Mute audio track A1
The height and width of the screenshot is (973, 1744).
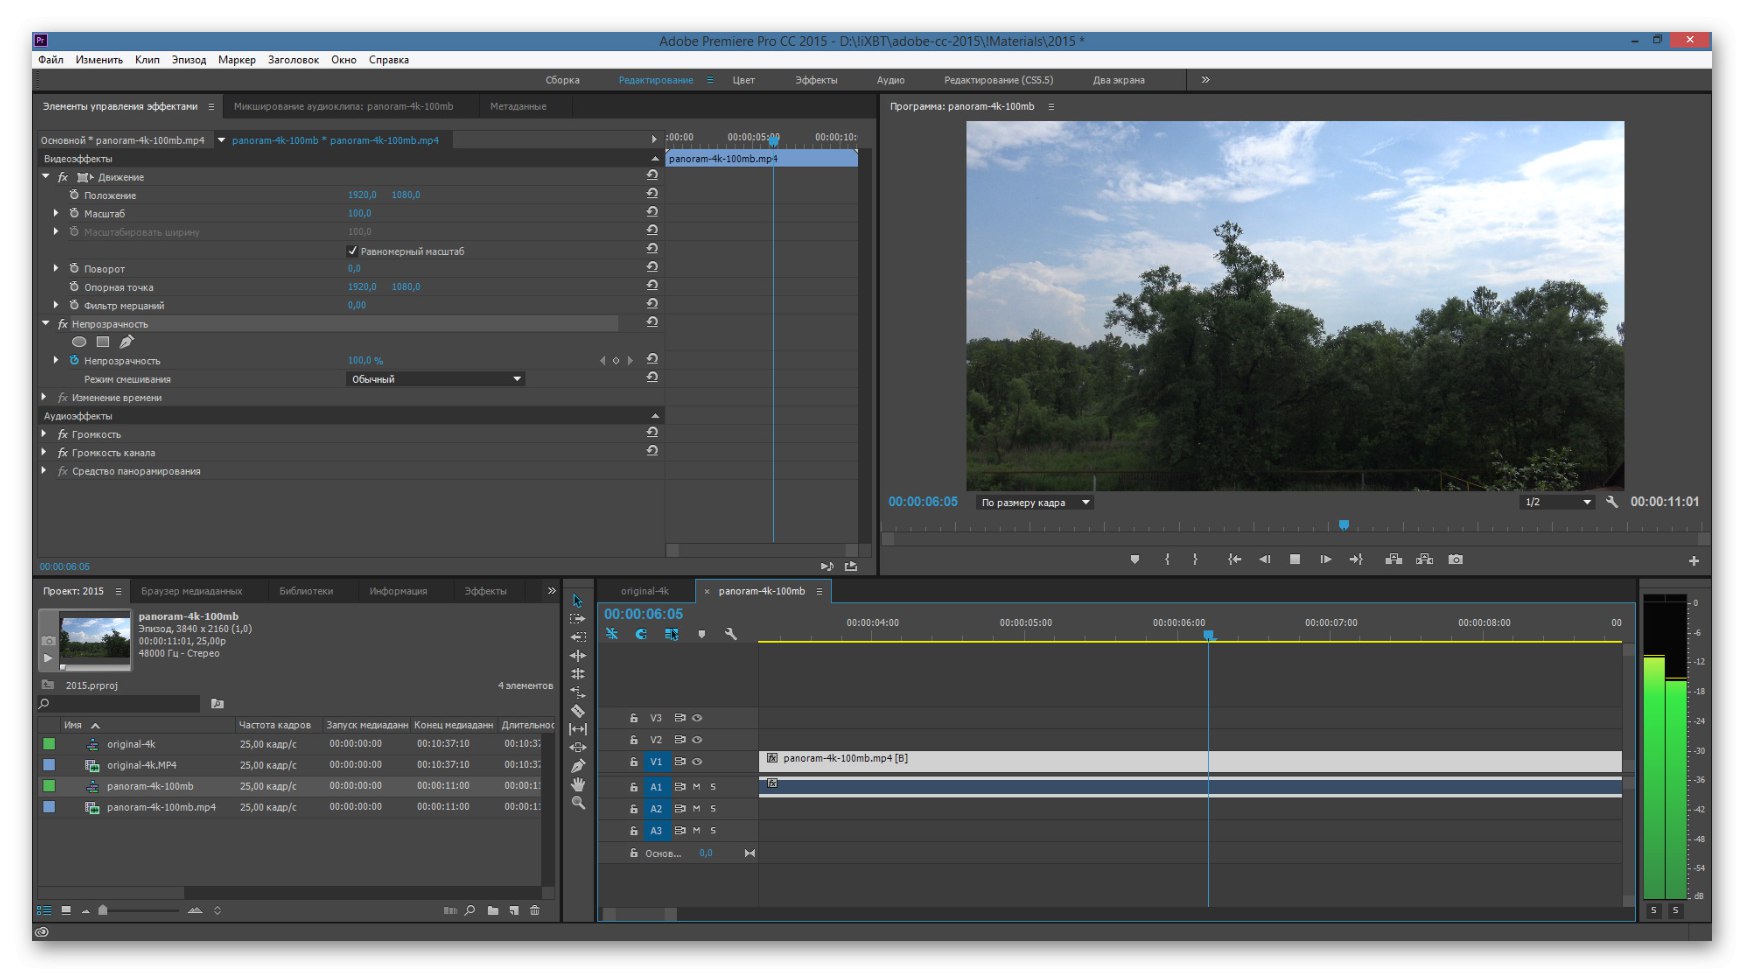pyautogui.click(x=697, y=787)
